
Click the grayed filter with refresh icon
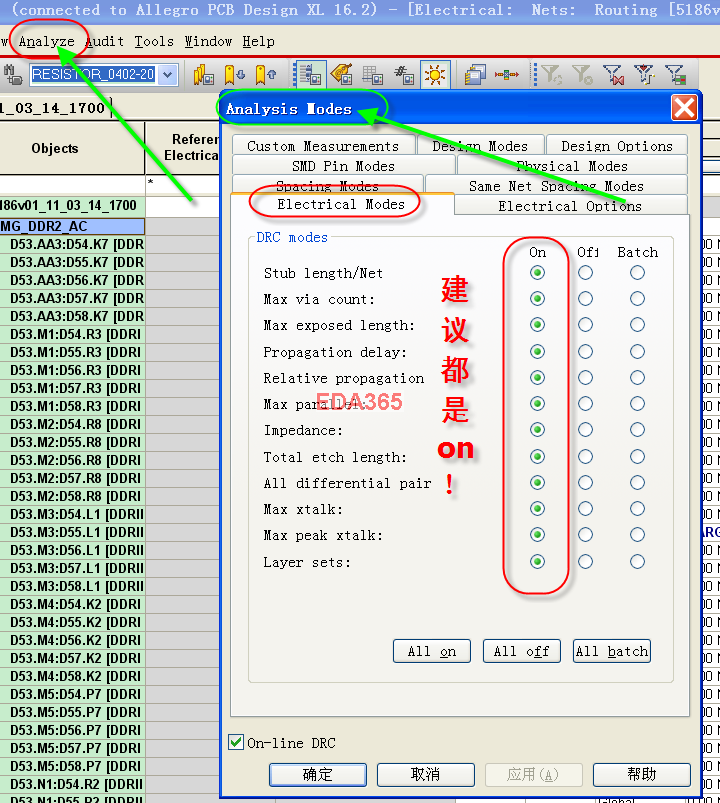tap(552, 75)
